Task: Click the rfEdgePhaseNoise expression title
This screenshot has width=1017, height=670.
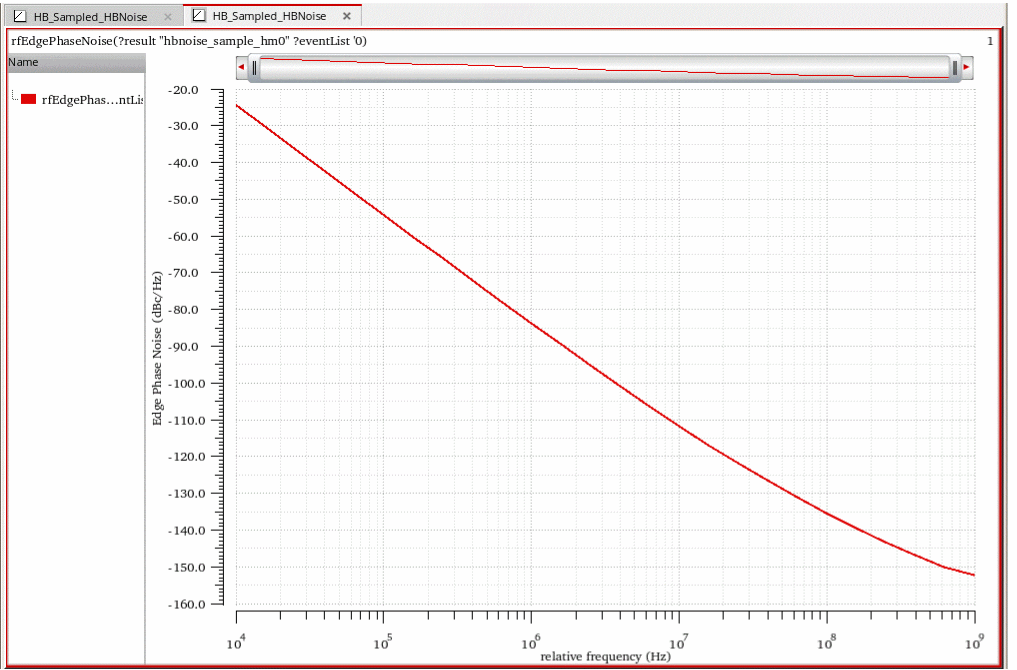Action: 189,41
